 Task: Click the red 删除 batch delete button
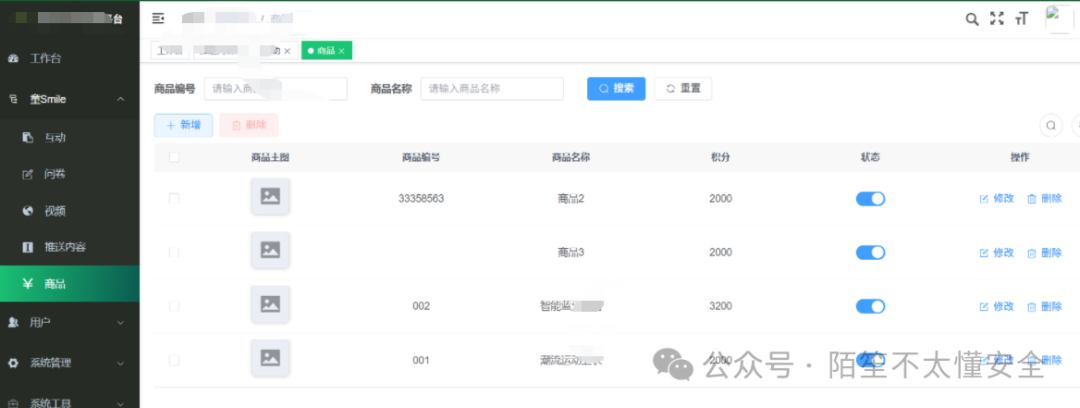pyautogui.click(x=249, y=125)
